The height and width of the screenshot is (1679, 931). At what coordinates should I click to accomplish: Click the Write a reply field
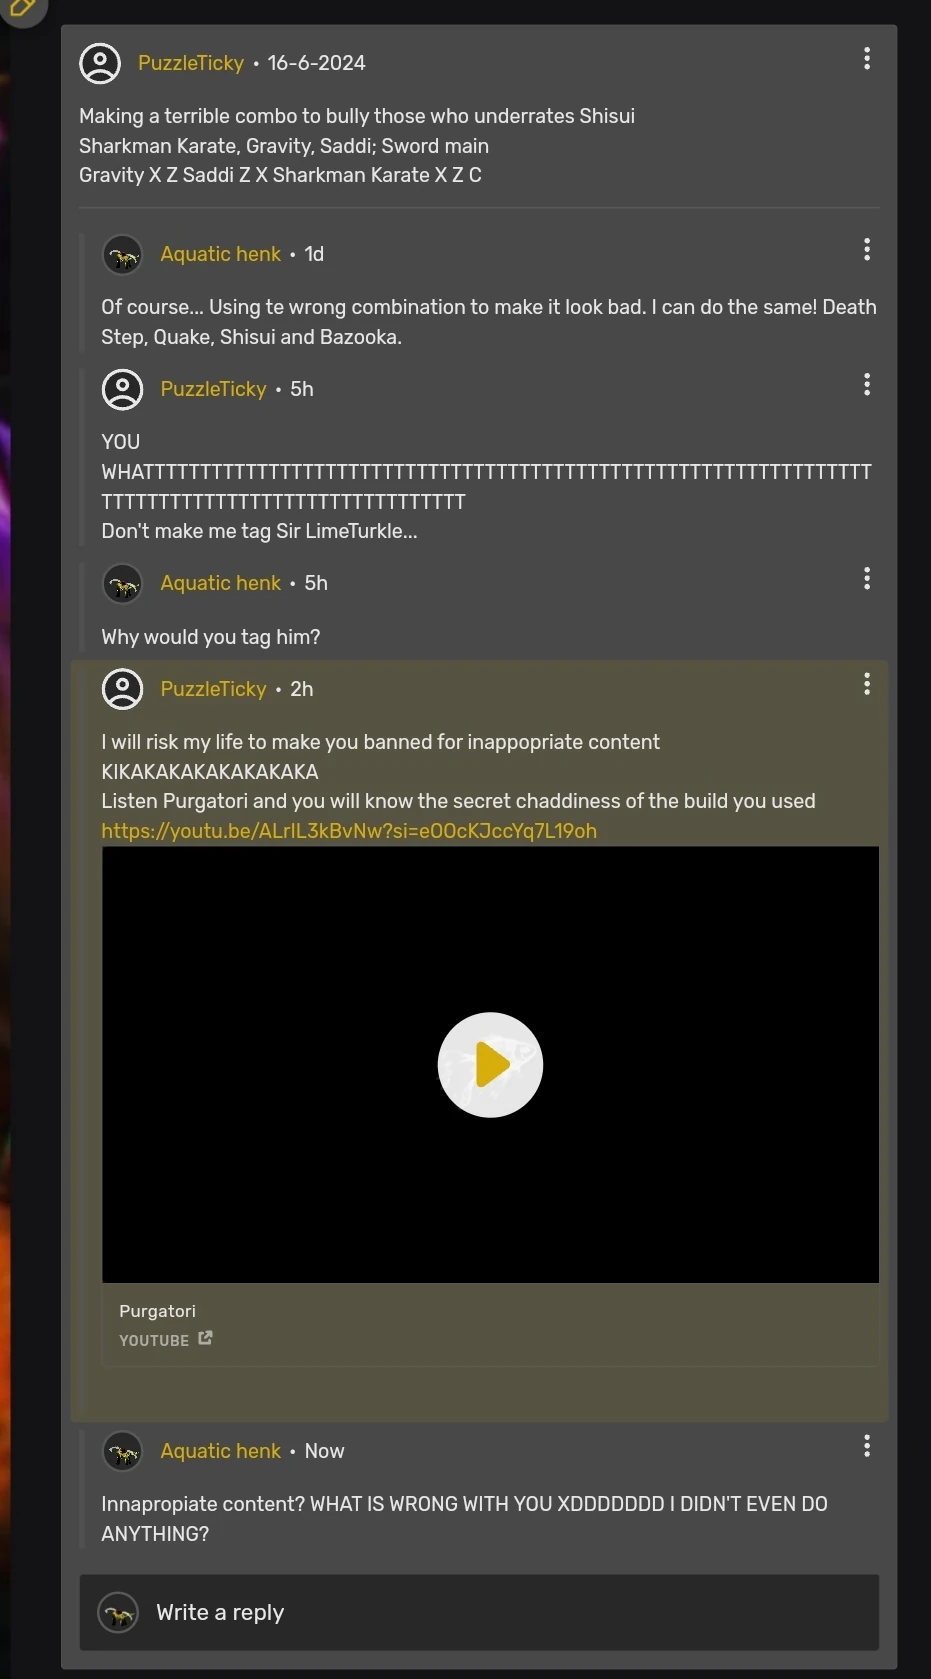coord(479,1612)
